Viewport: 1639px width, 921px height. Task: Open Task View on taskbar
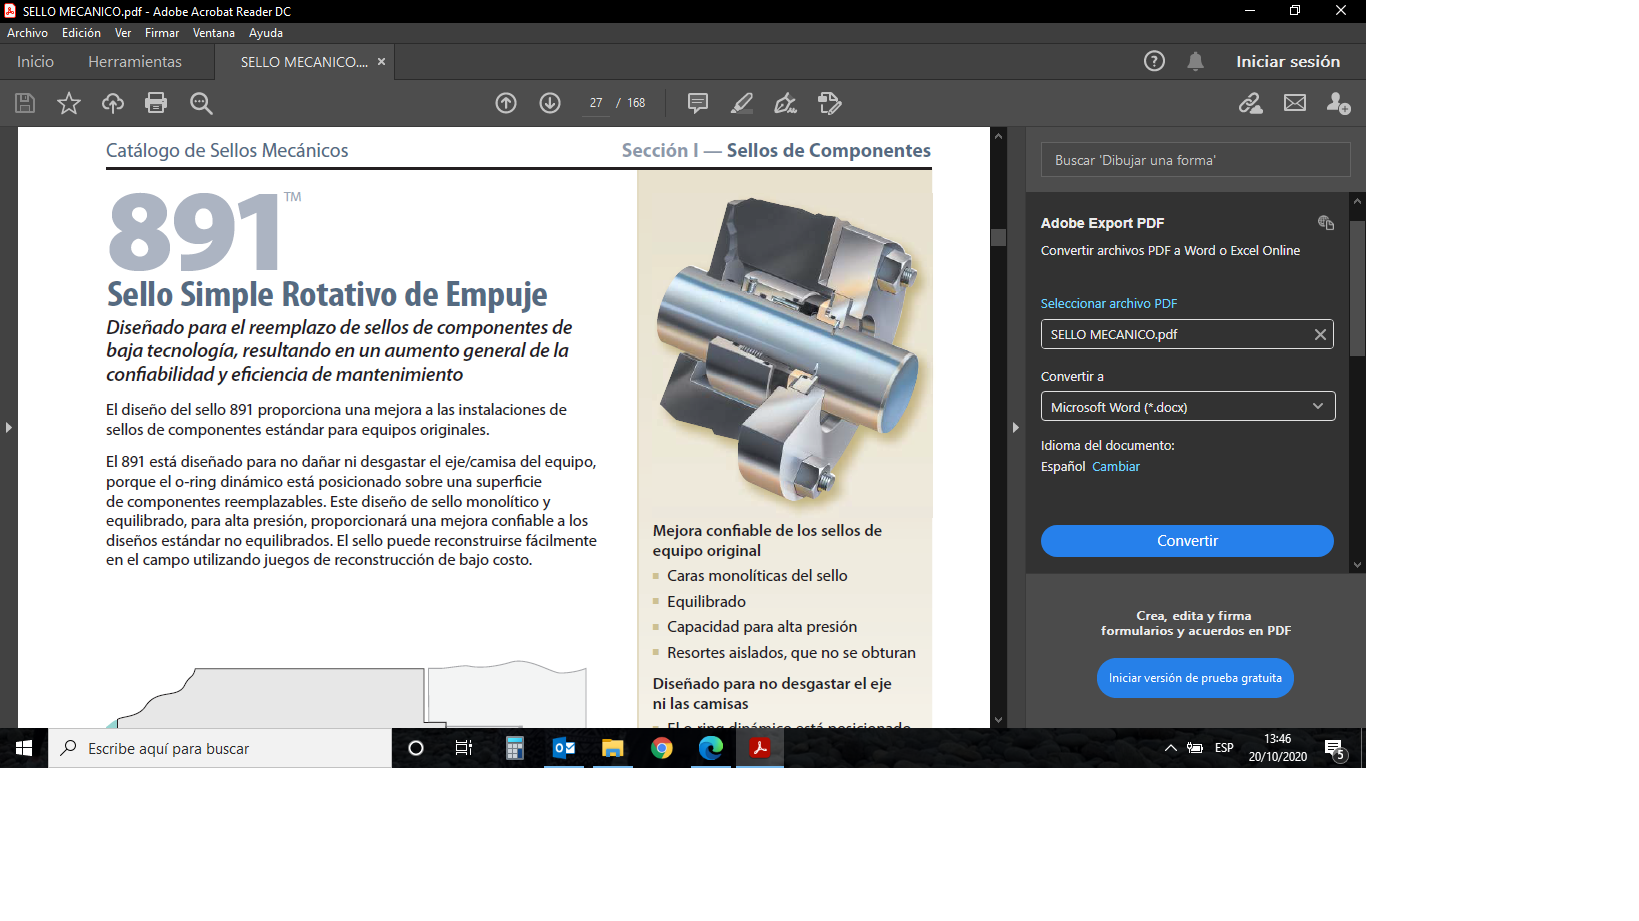pos(464,748)
